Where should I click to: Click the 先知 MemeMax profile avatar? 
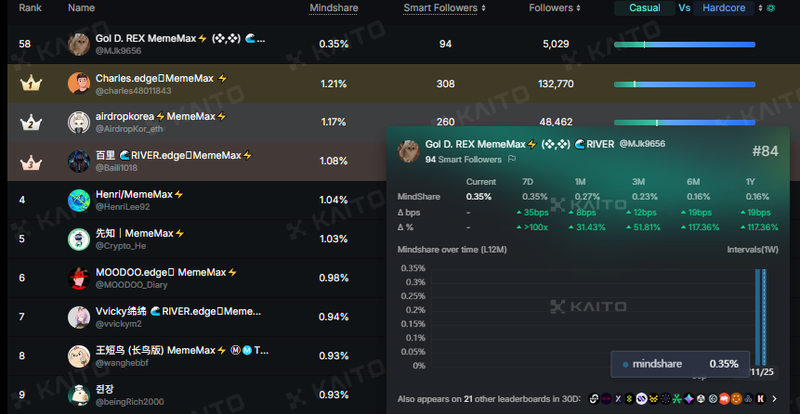pos(79,239)
